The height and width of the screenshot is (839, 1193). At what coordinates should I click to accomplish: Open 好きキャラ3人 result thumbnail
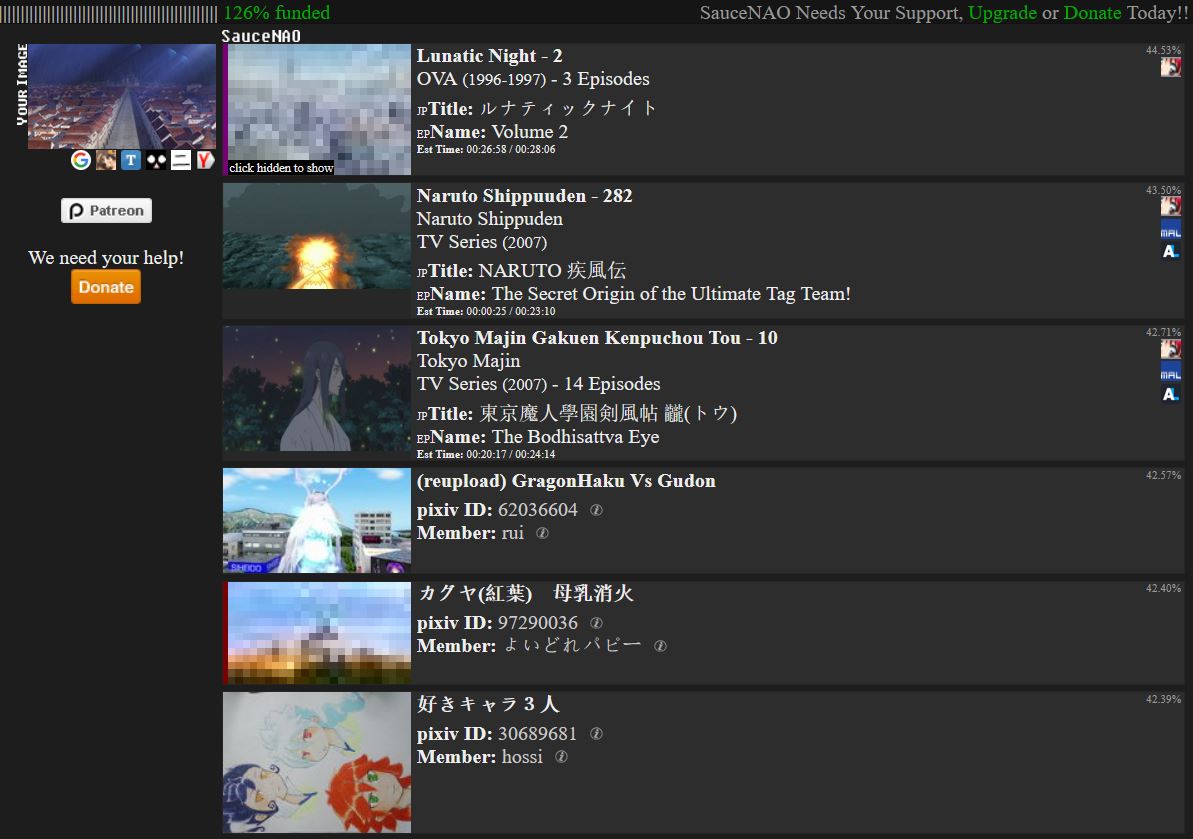click(x=317, y=762)
